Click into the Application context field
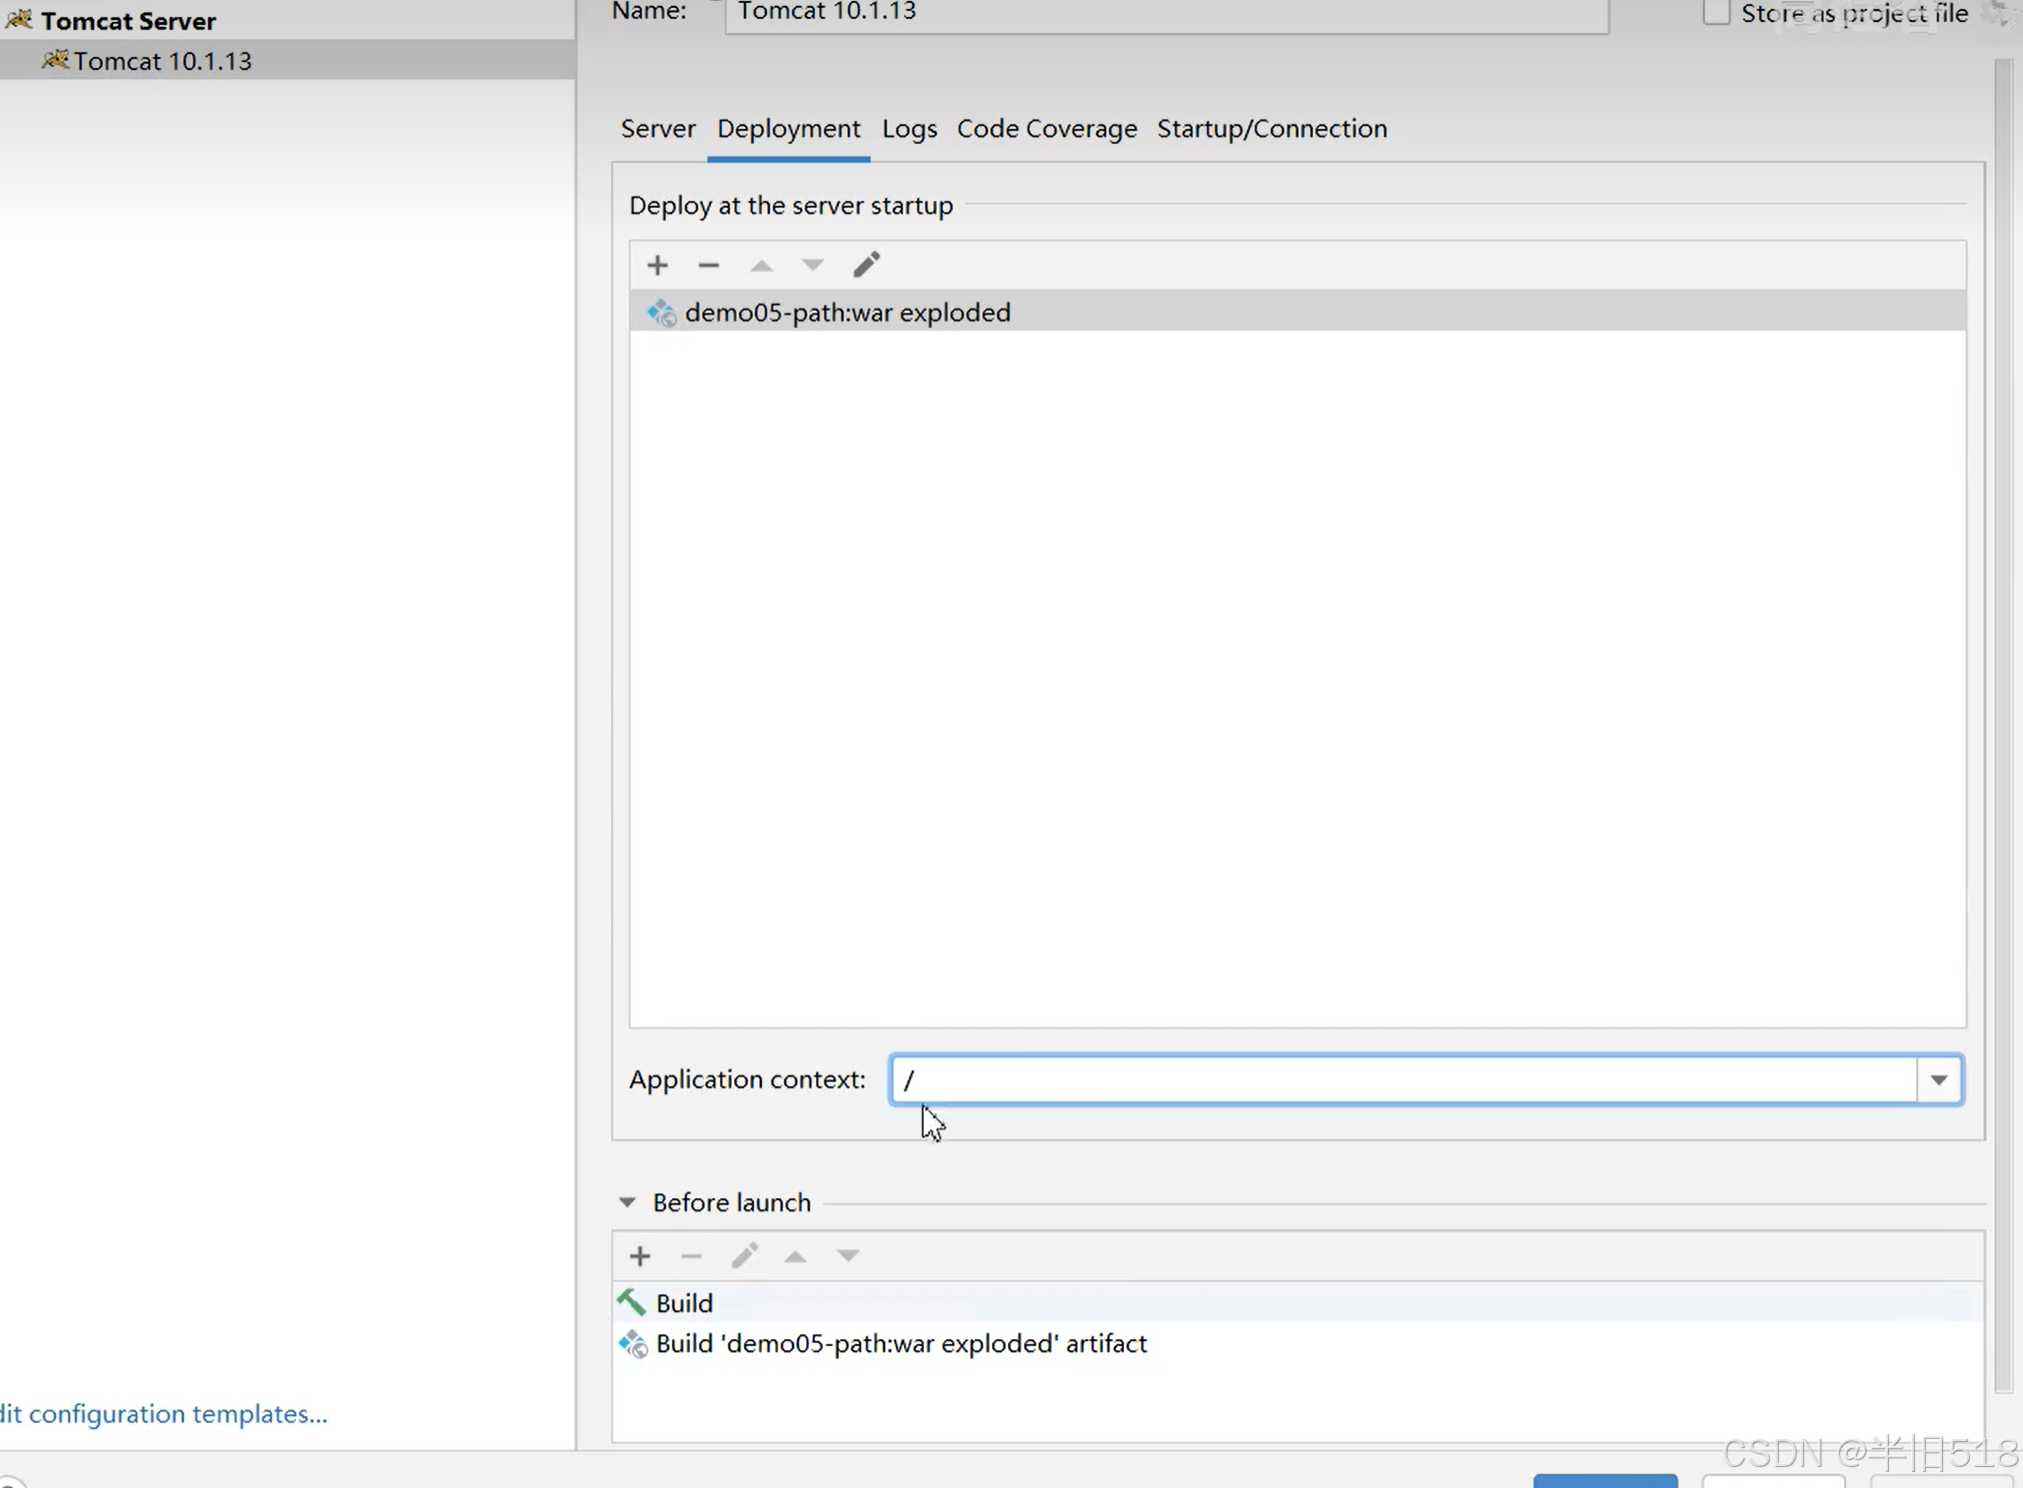 tap(1404, 1080)
